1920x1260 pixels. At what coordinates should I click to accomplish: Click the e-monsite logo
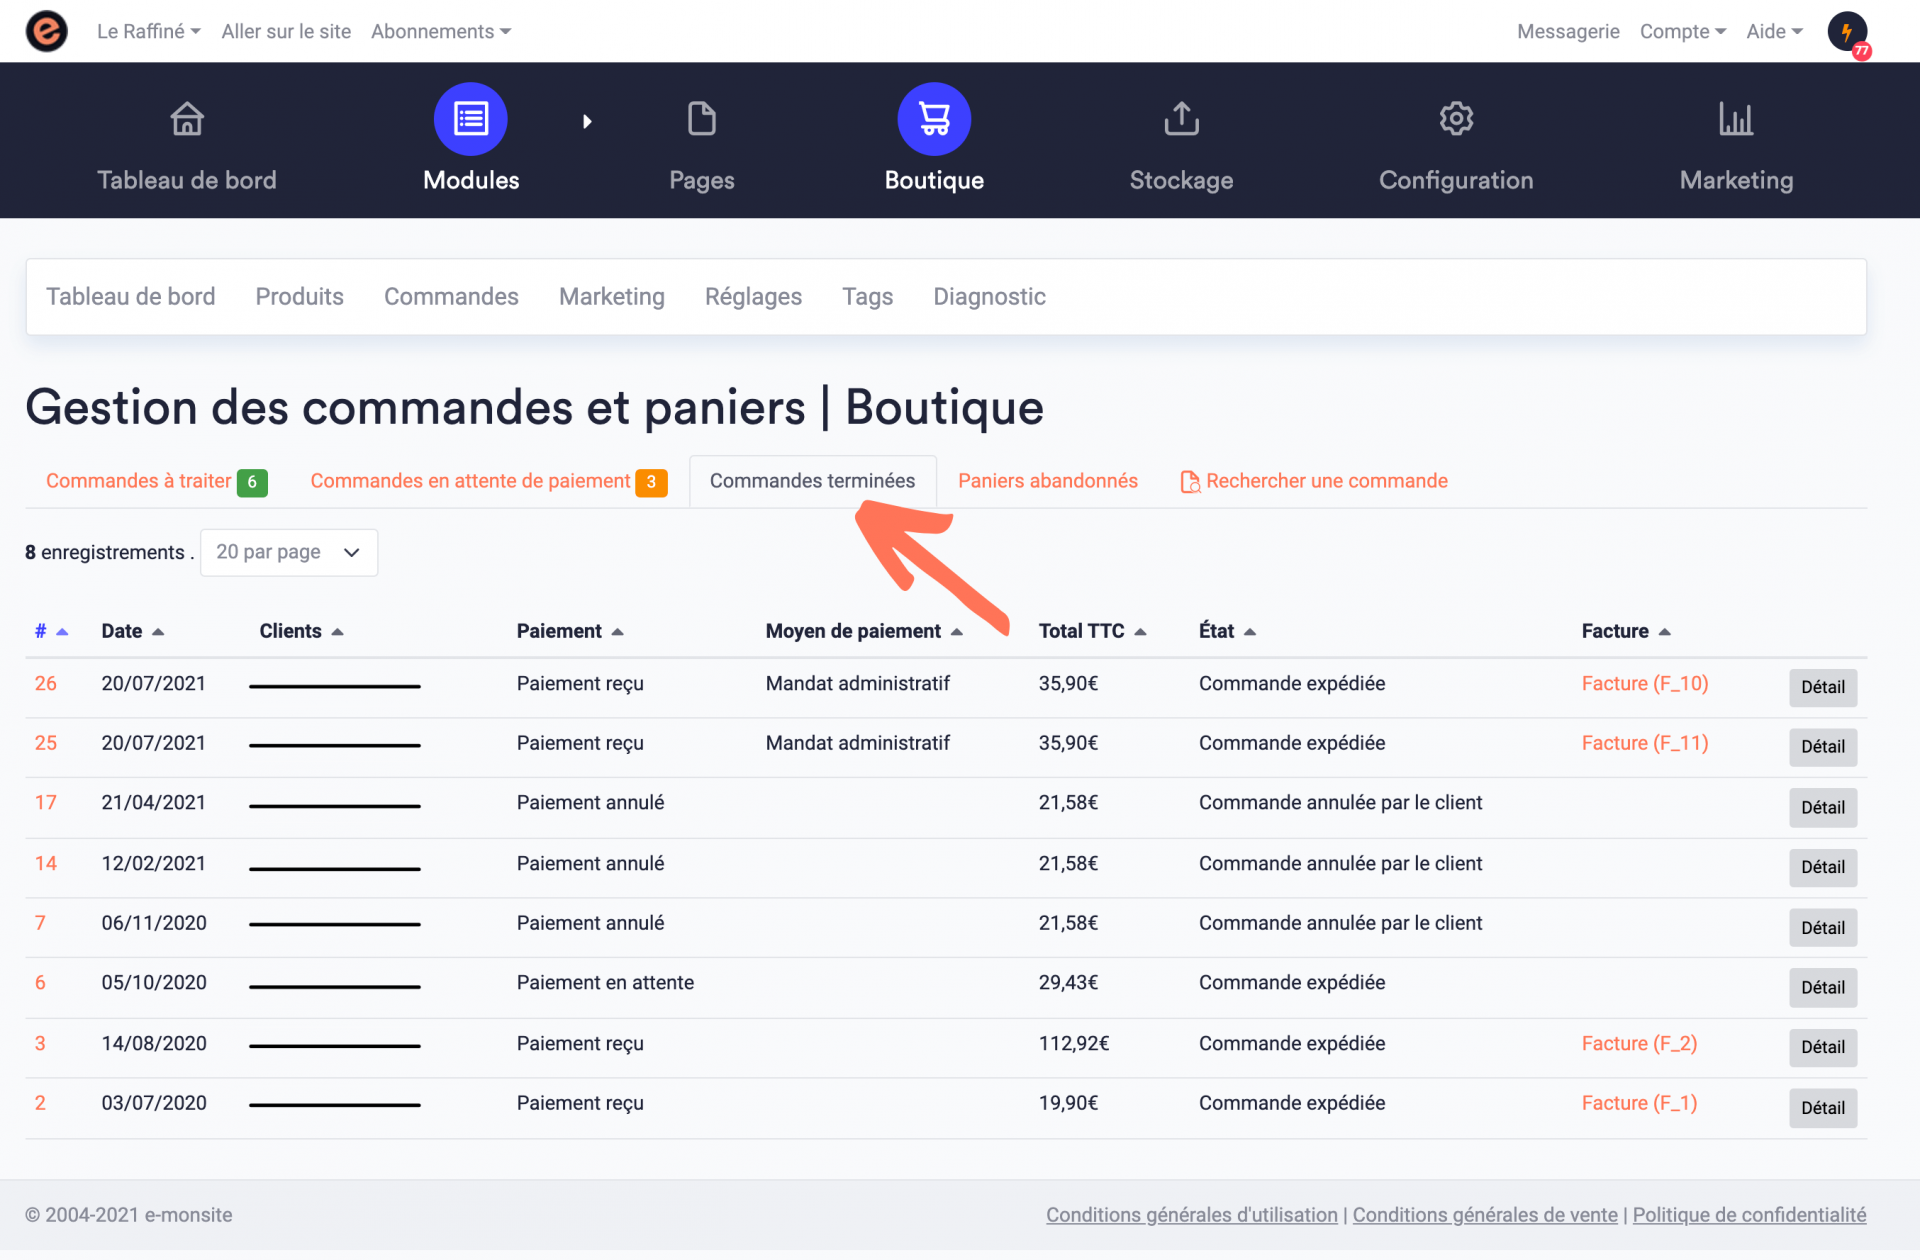(x=45, y=31)
